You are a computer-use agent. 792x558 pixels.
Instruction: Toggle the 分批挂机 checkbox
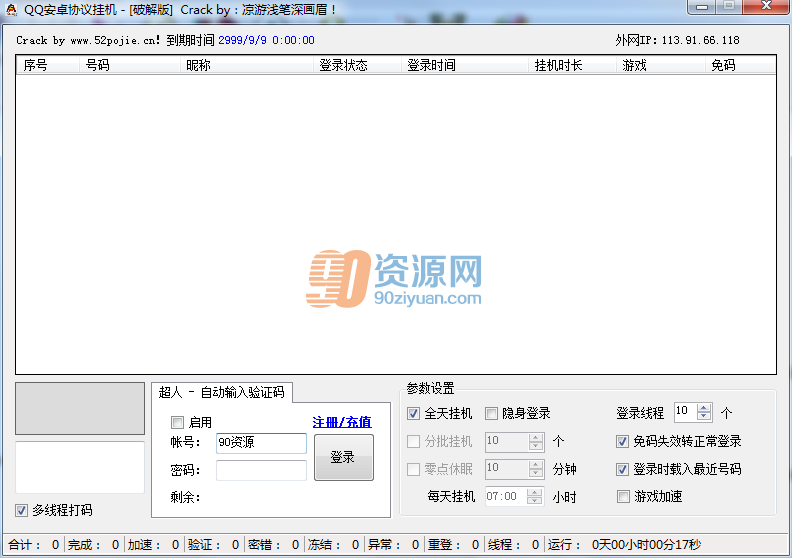tap(413, 441)
